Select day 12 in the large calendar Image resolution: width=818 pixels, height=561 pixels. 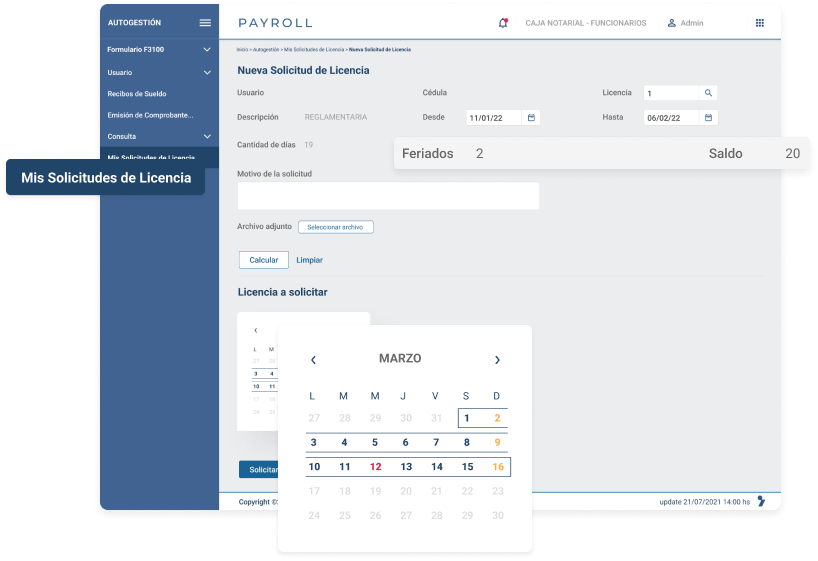375,467
